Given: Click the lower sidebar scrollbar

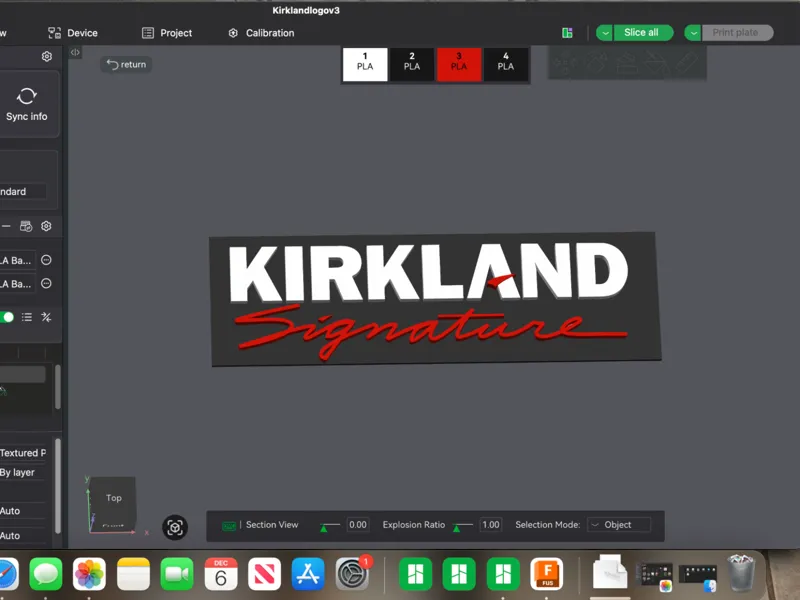Looking at the screenshot, I should tap(58, 486).
